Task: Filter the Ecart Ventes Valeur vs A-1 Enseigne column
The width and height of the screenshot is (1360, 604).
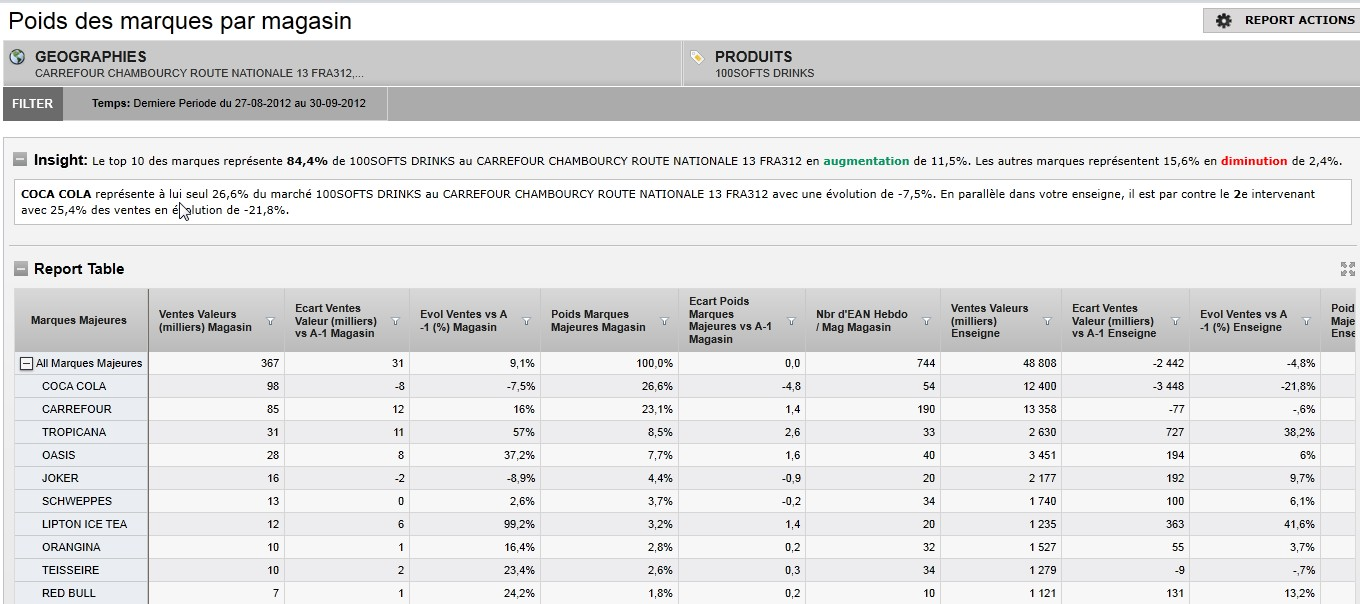Action: point(1174,321)
